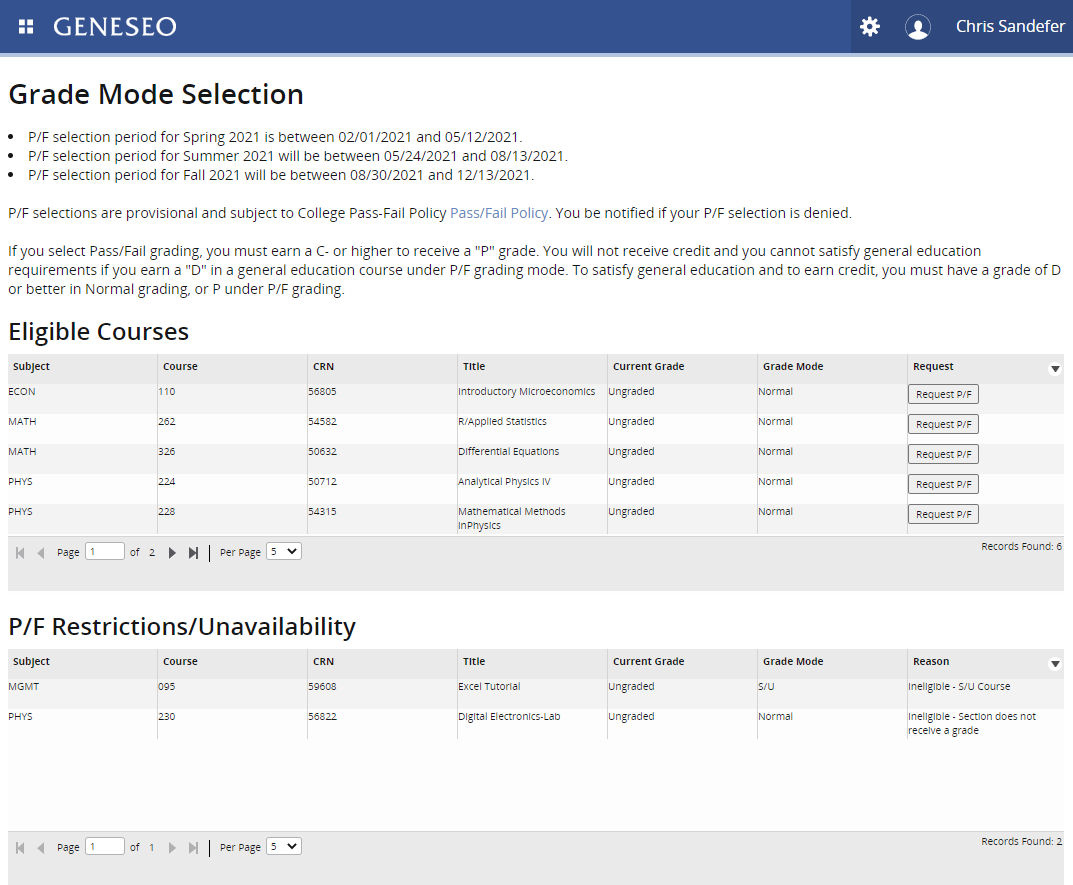Screen dimensions: 1073x885
Task: Sort Eligible Courses by Title header
Action: click(x=474, y=367)
